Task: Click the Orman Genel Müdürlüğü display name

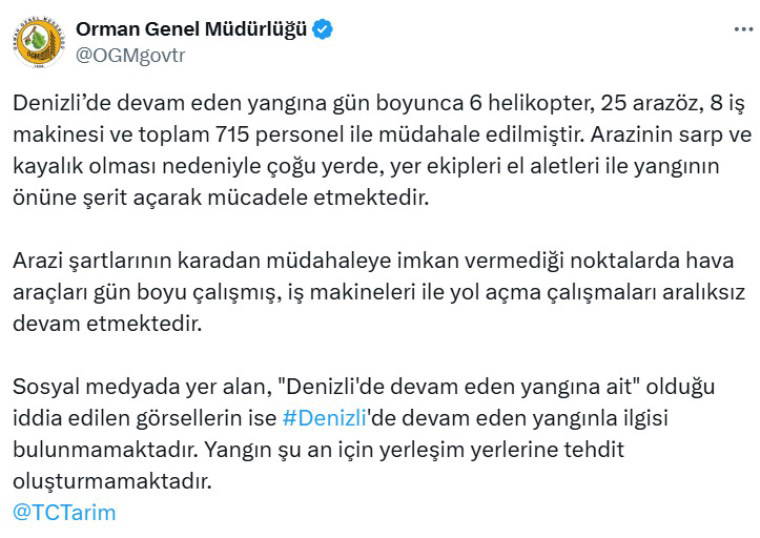Action: pyautogui.click(x=191, y=30)
